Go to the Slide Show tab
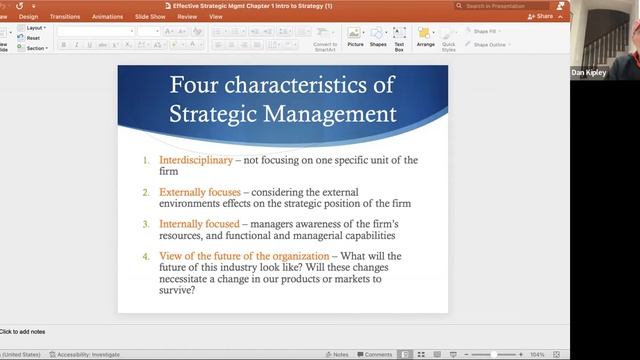Viewport: 640px width, 360px height. point(150,17)
